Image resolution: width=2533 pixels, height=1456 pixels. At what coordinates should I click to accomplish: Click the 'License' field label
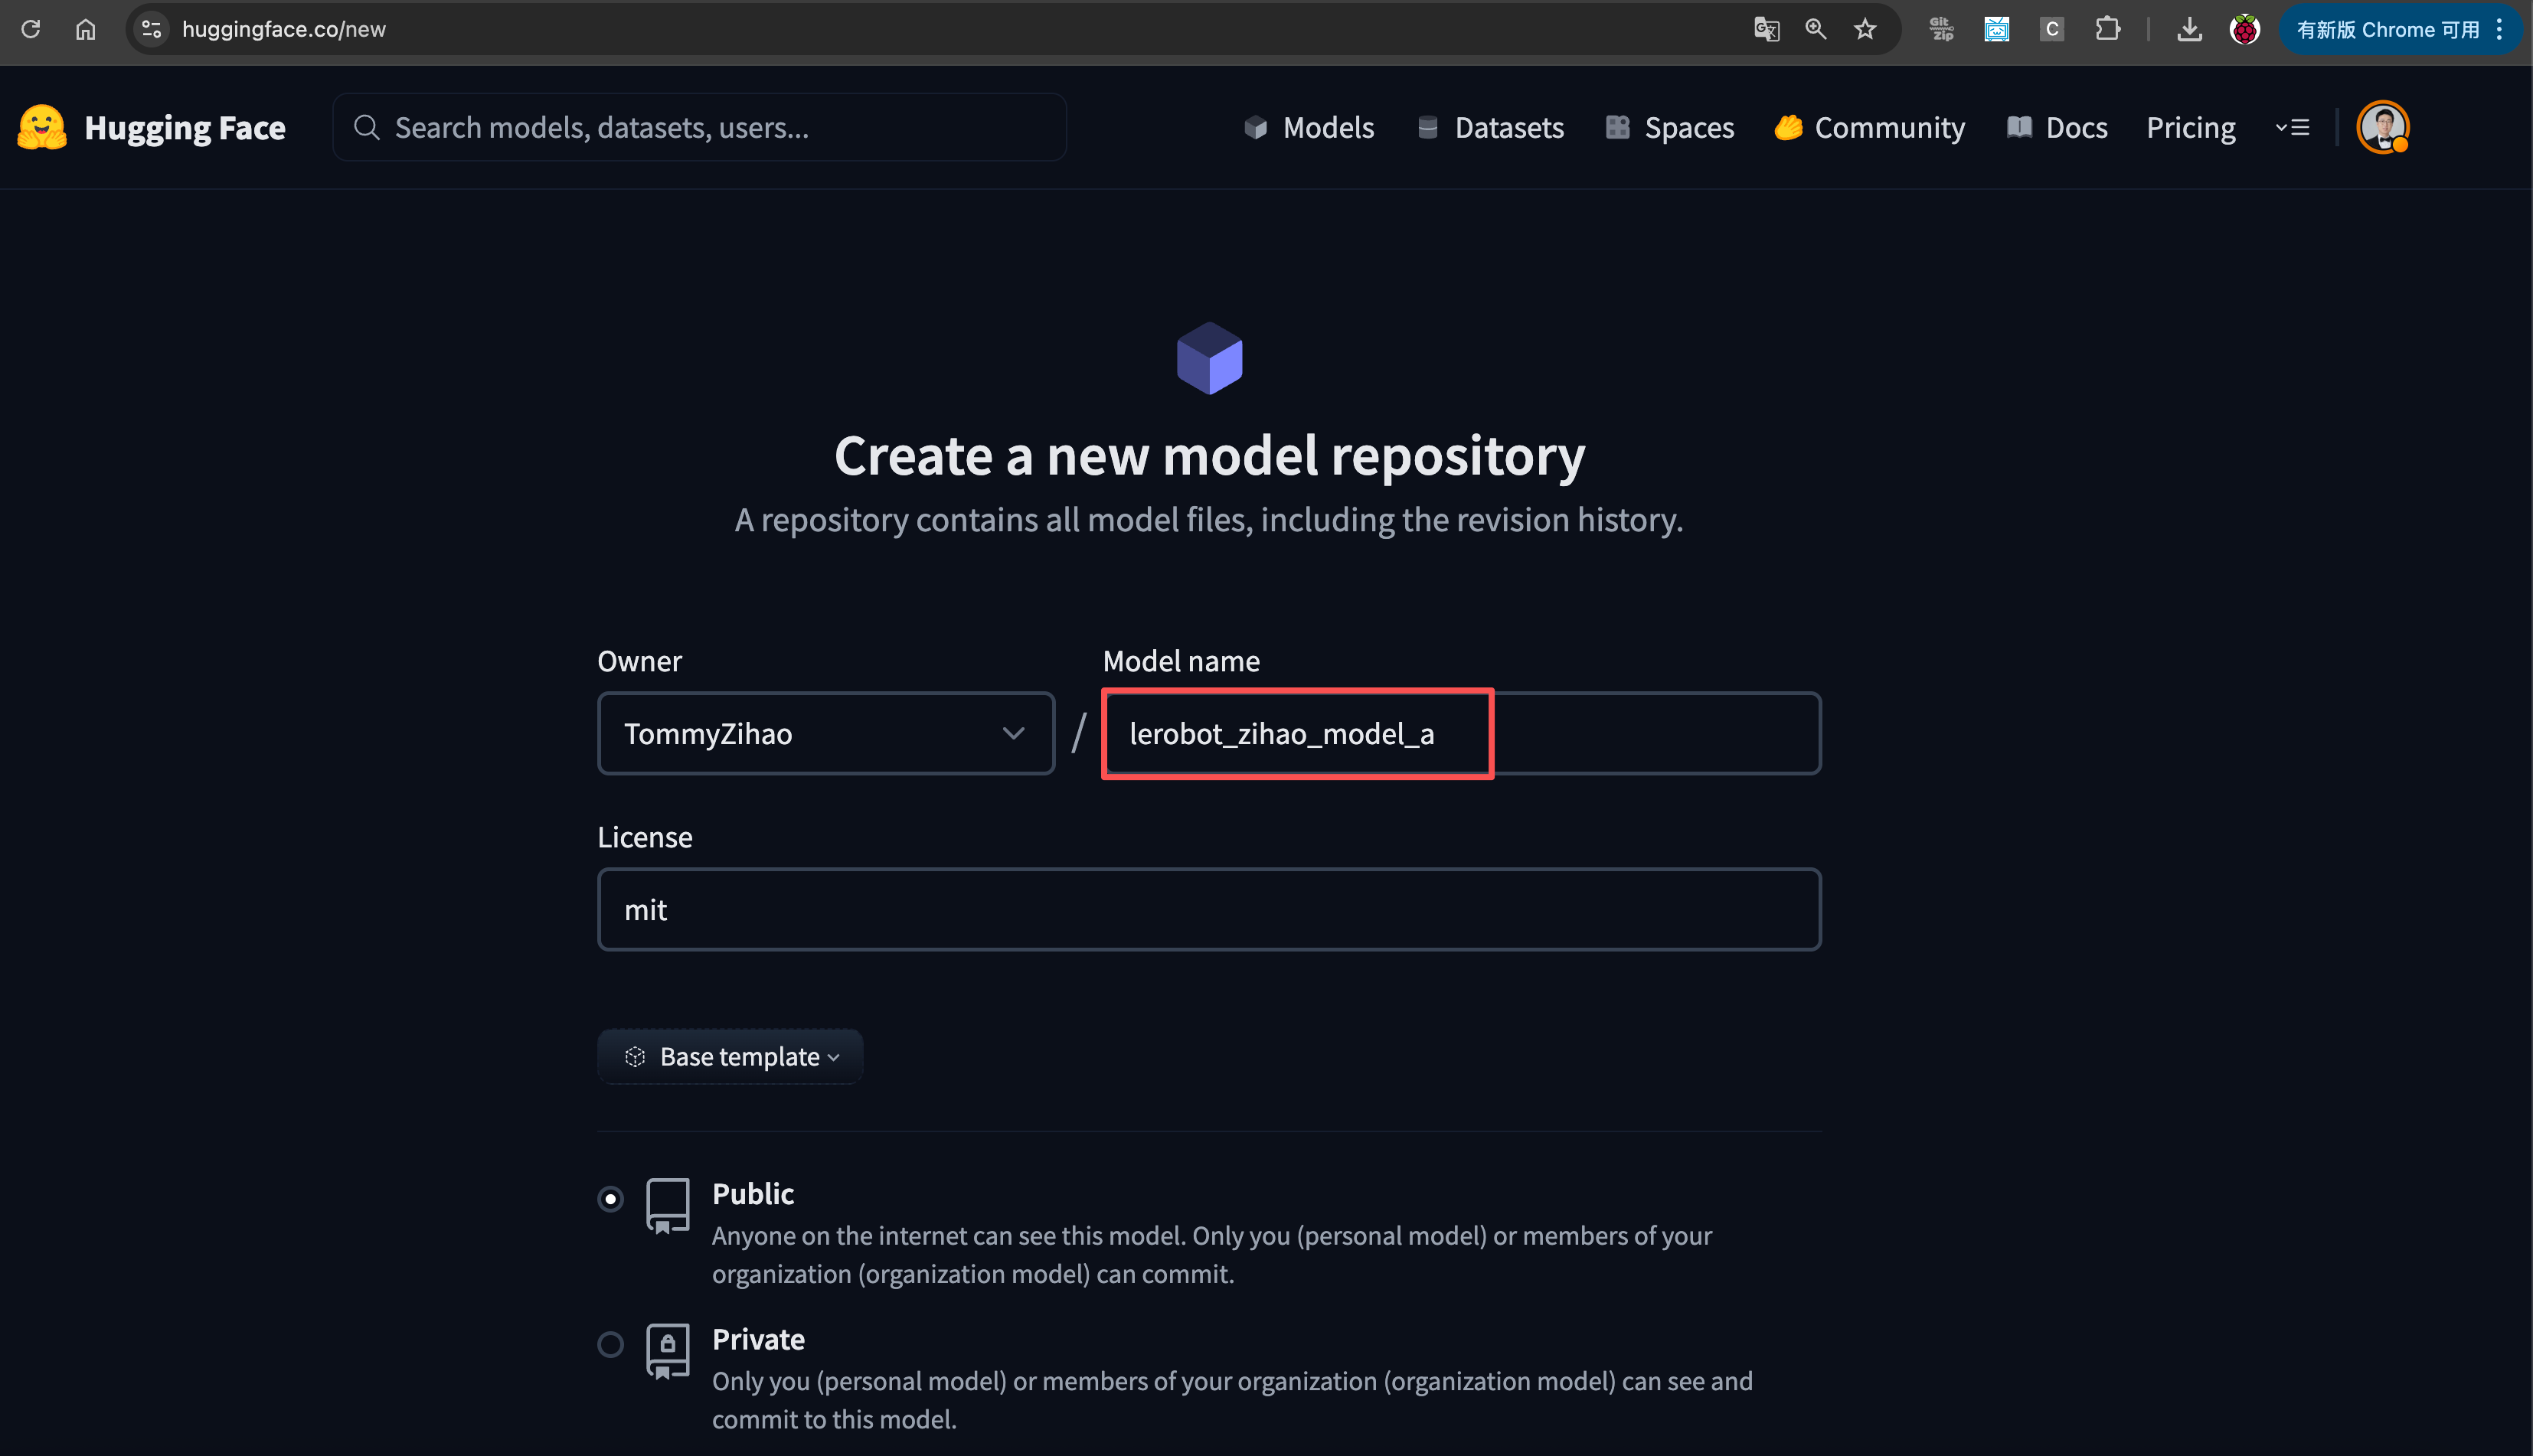tap(645, 837)
